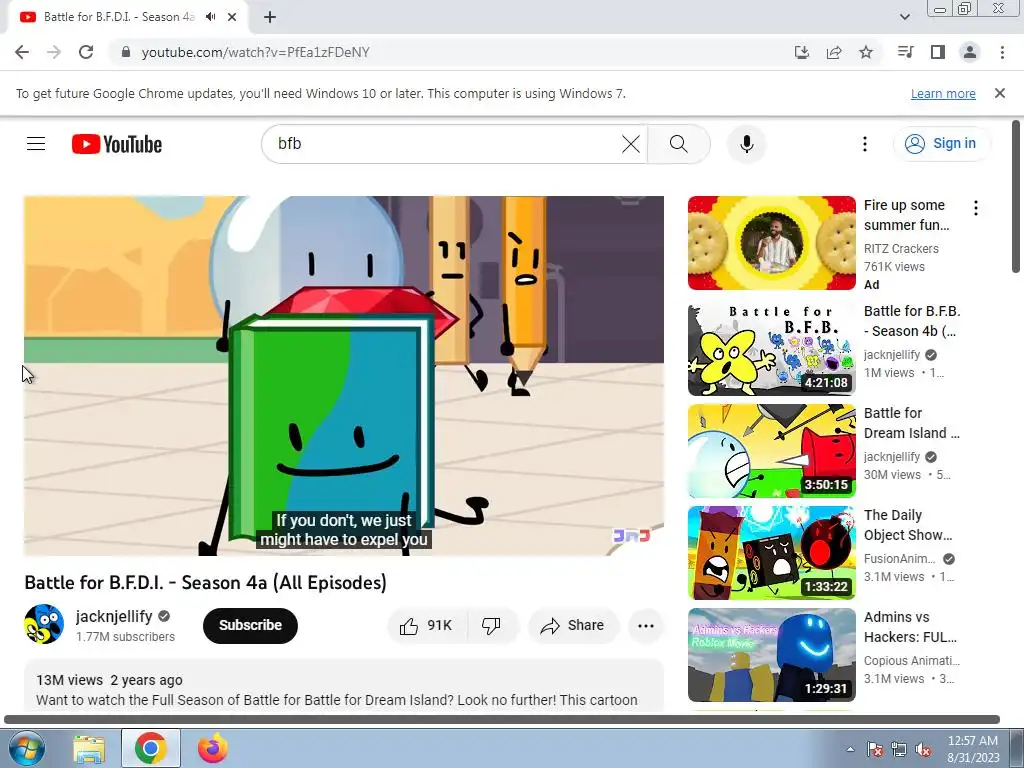
Task: Share this video
Action: pyautogui.click(x=573, y=626)
